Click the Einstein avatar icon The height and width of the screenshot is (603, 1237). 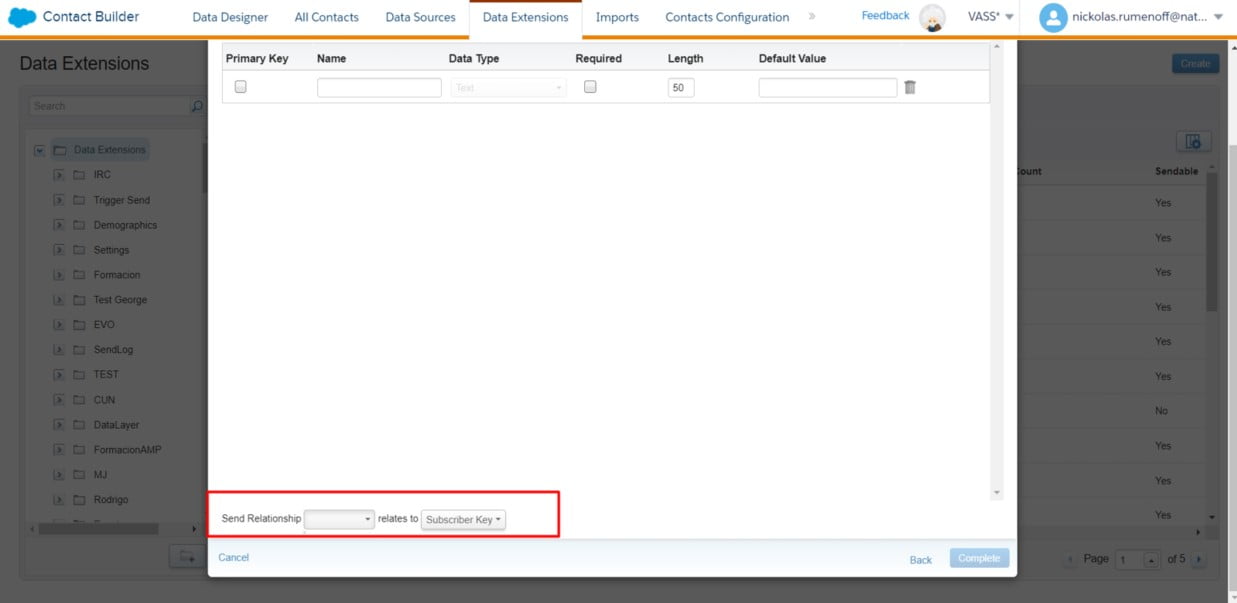coord(932,18)
